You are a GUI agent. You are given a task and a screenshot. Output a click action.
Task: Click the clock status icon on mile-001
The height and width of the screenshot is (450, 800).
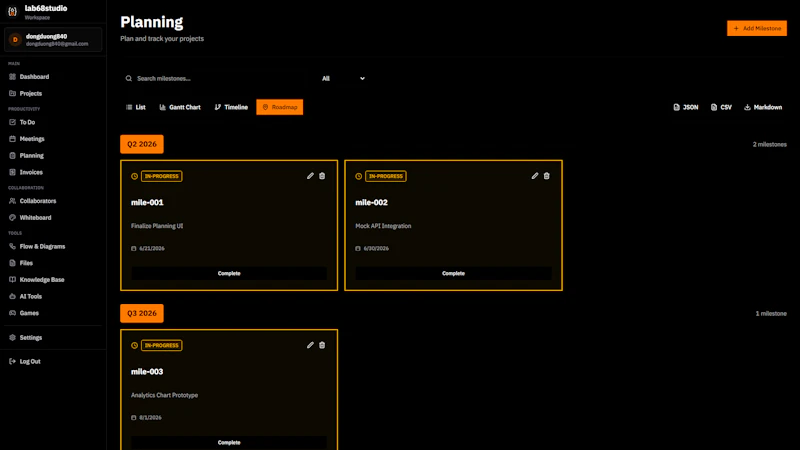(x=134, y=176)
